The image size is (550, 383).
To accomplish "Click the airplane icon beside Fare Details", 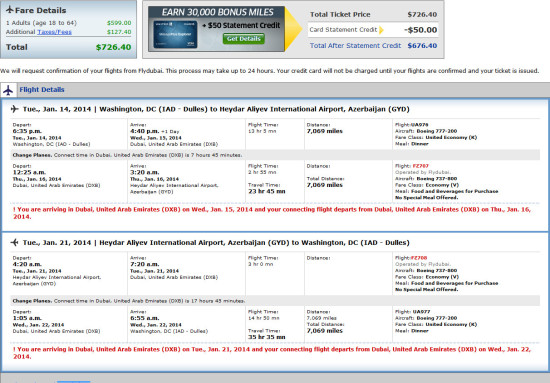I will [x=10, y=10].
